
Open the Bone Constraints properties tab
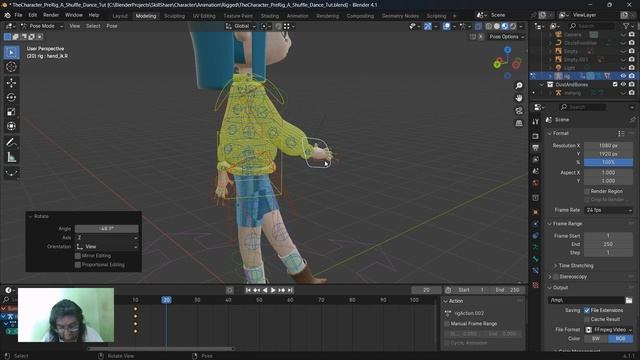point(536,271)
